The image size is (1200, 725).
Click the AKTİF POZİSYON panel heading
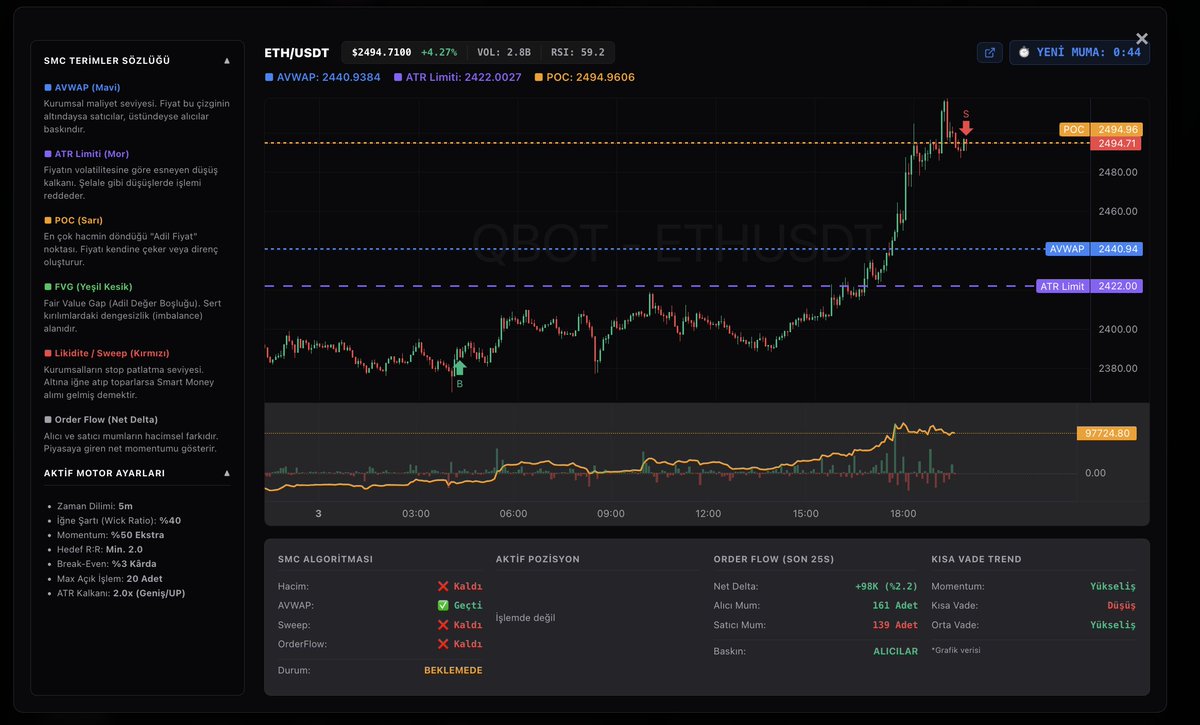[x=538, y=559]
